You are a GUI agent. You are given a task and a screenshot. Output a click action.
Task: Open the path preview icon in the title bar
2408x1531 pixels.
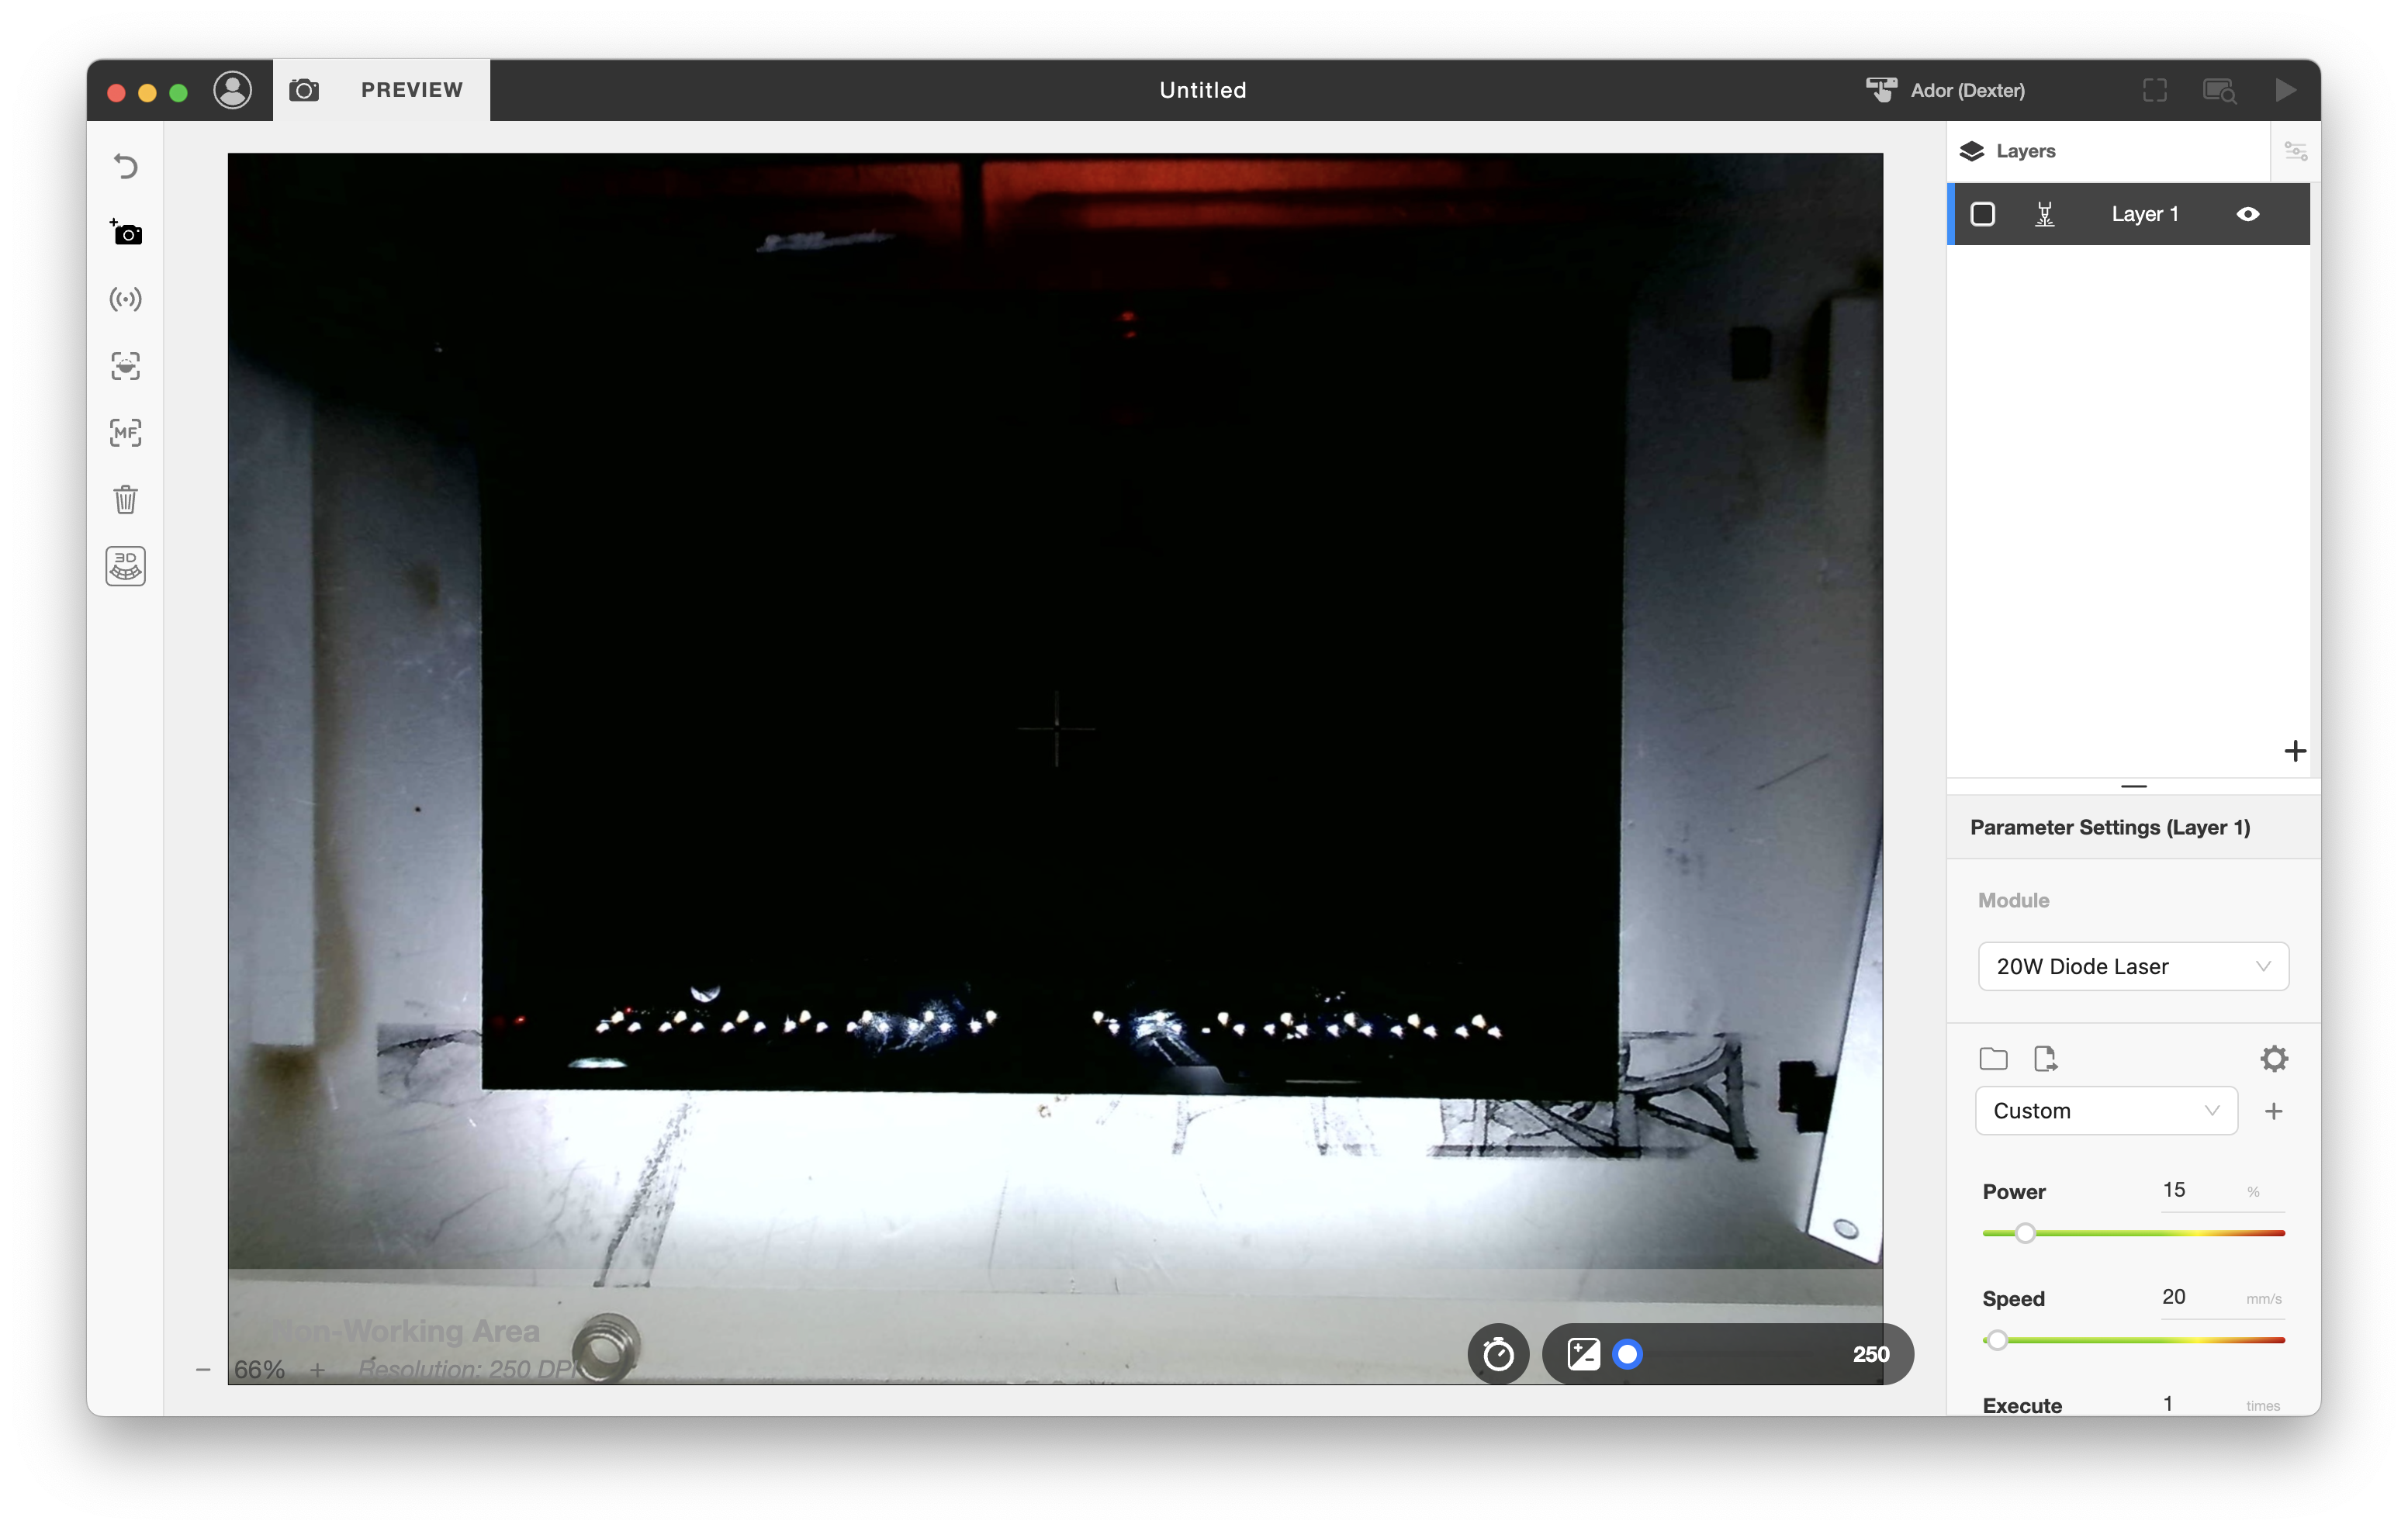2219,90
